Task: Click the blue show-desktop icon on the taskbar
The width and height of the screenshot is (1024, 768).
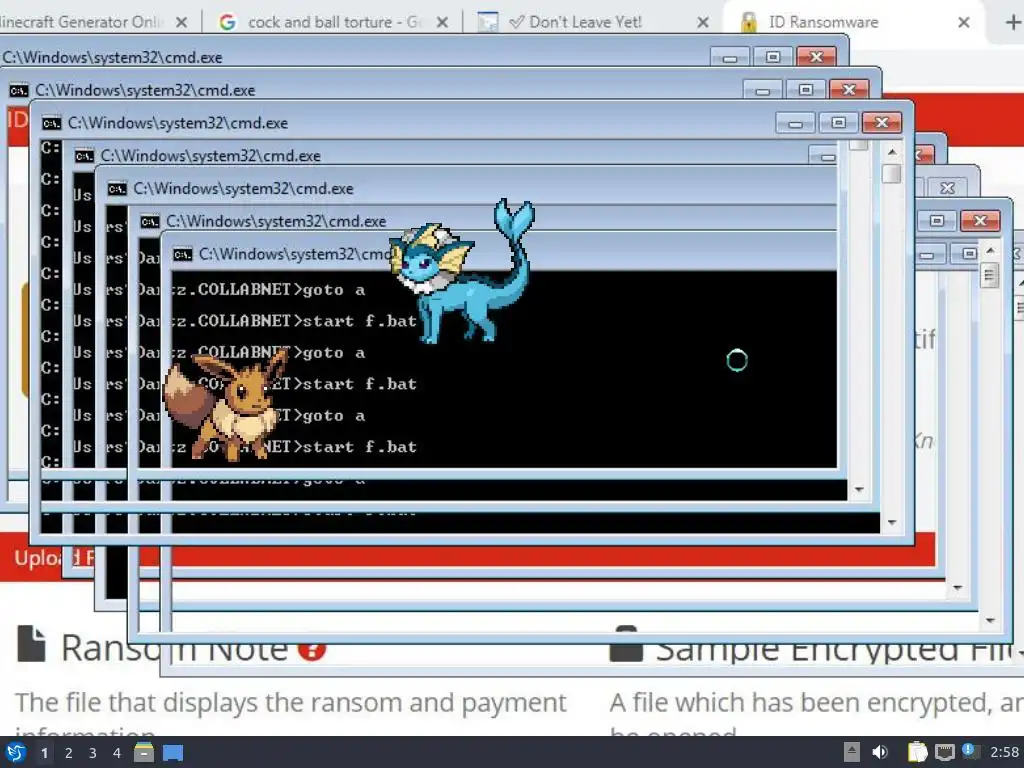Action: click(x=173, y=753)
